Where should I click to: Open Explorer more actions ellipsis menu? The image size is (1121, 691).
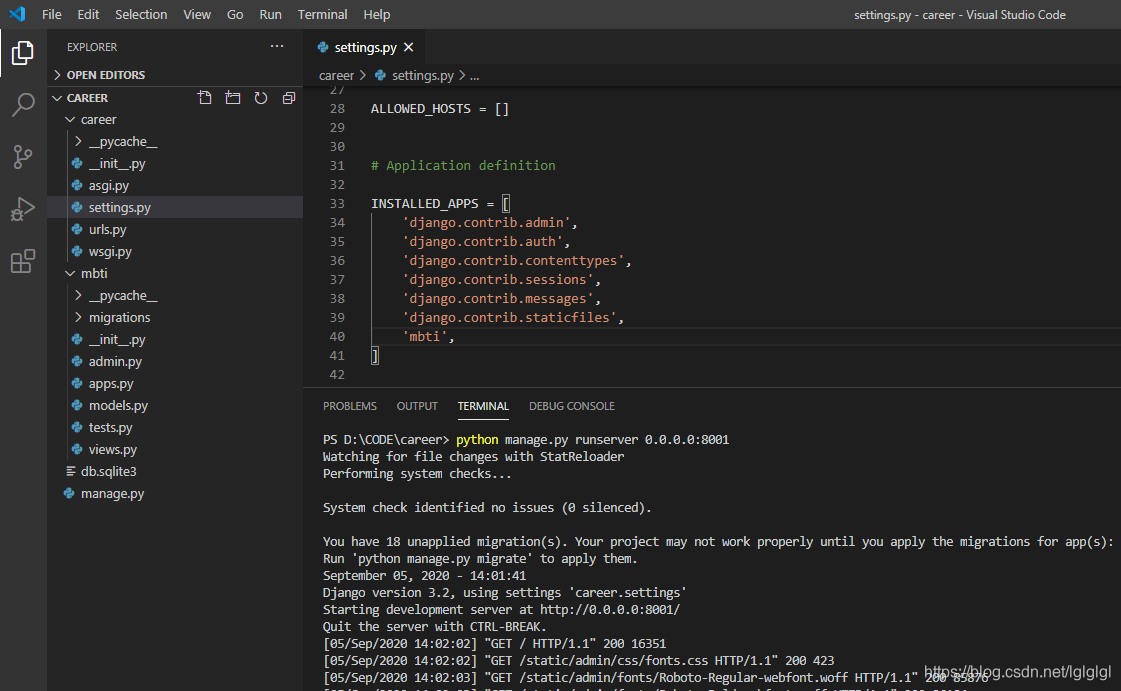(277, 46)
